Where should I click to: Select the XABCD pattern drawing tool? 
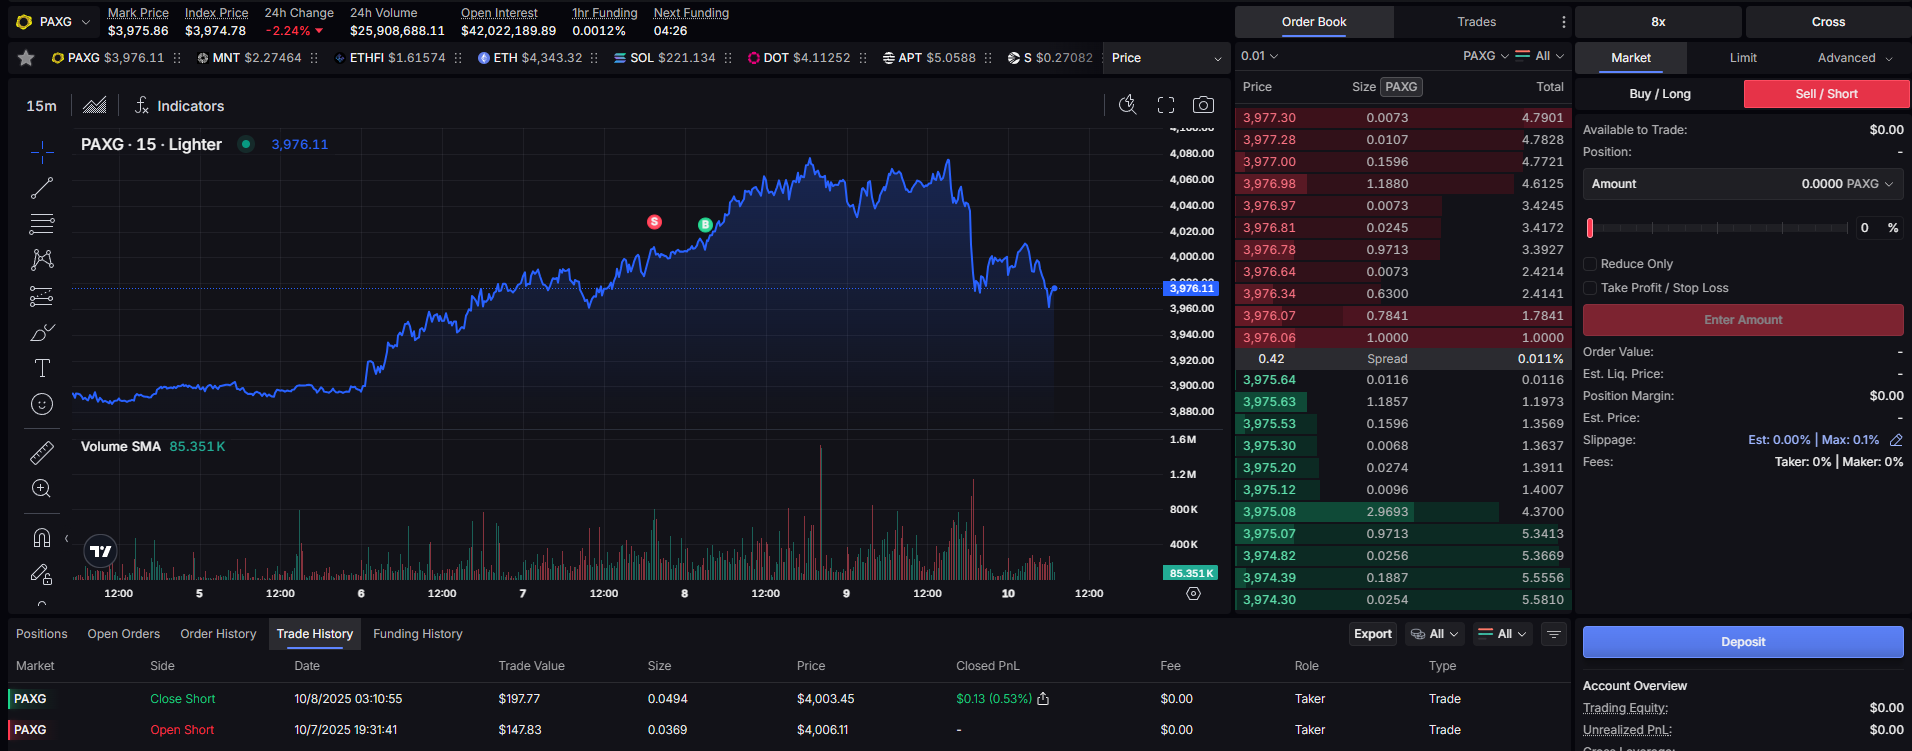[42, 260]
